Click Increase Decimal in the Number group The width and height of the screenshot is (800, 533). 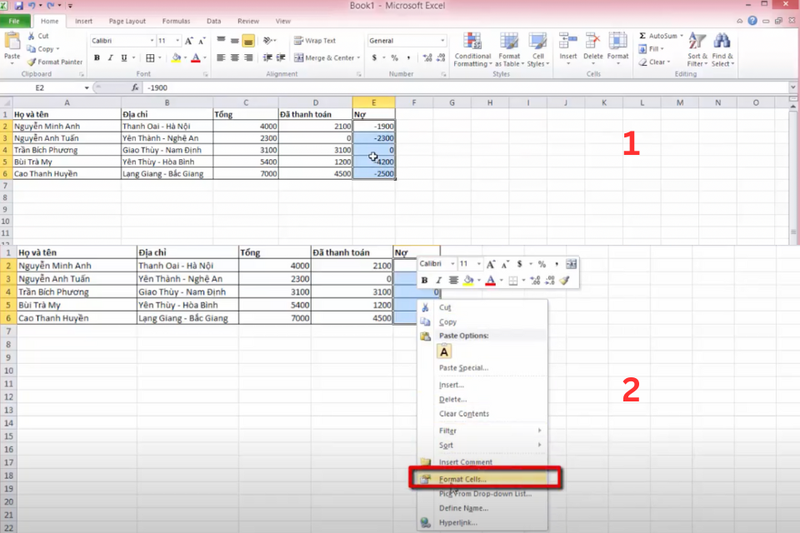point(428,58)
